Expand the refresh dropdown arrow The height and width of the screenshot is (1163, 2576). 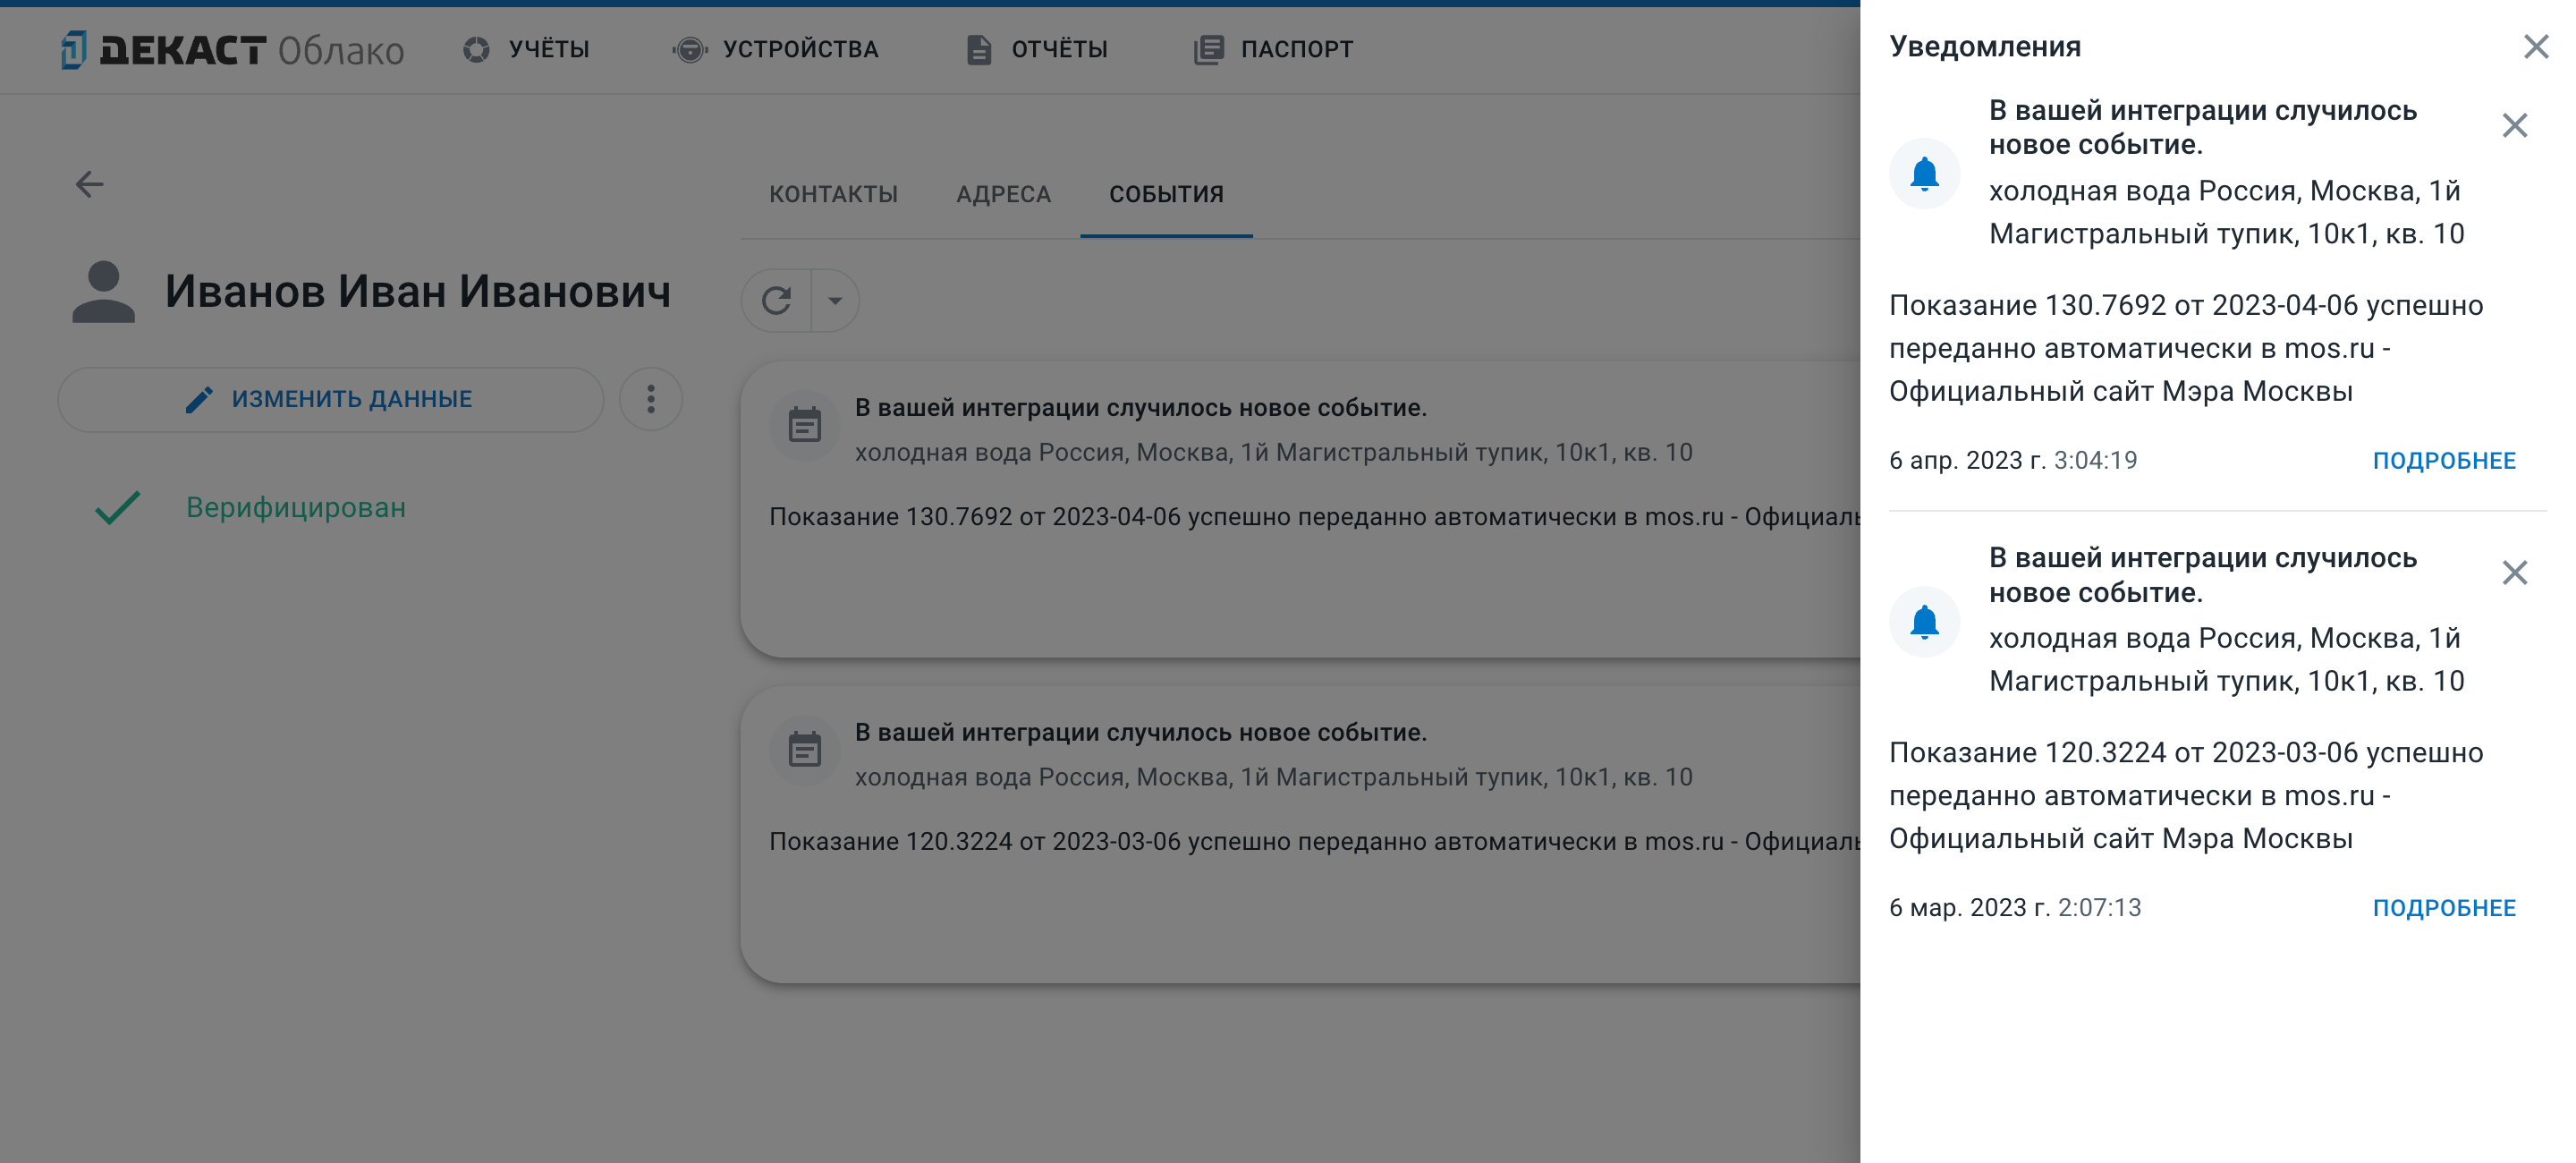pos(835,300)
